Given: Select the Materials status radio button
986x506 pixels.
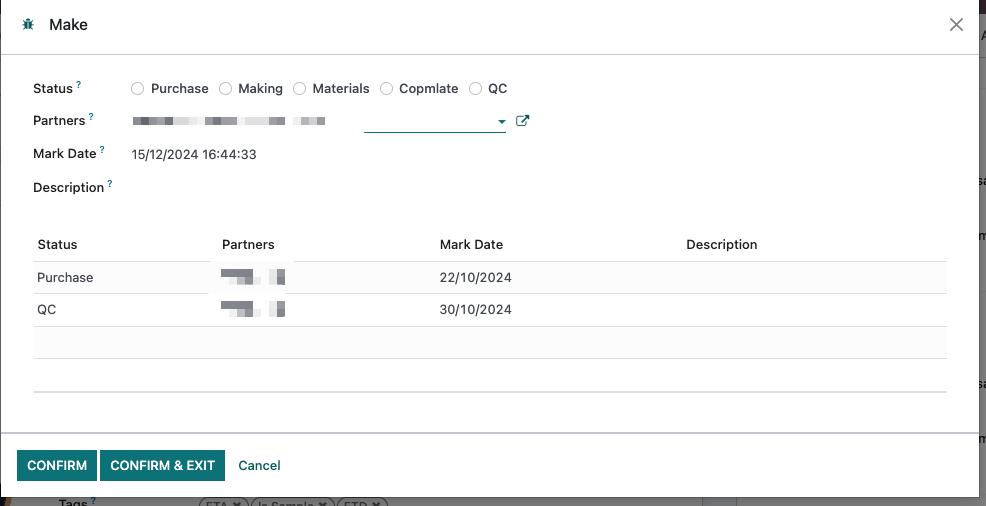Looking at the screenshot, I should (x=299, y=89).
